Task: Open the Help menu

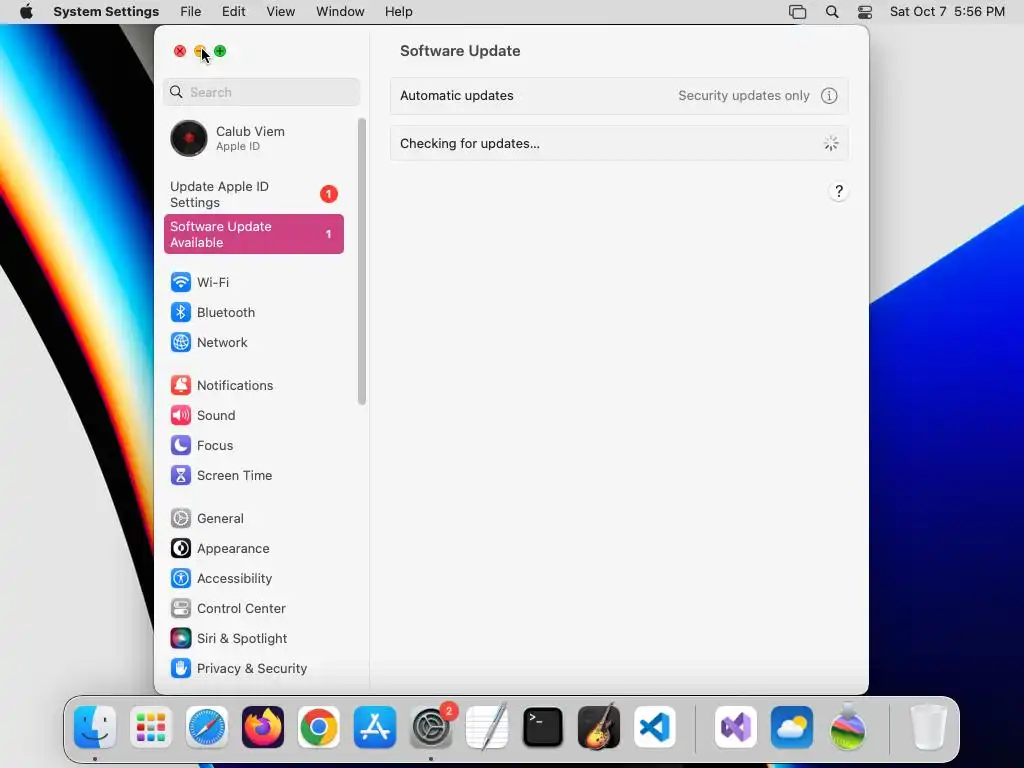Action: [x=398, y=12]
